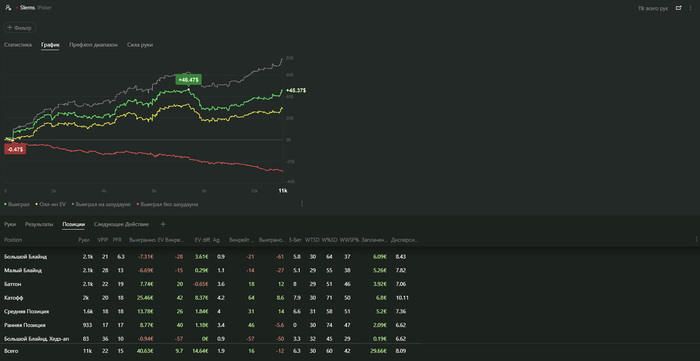Image resolution: width=700 pixels, height=361 pixels.
Task: Click the +45.37$ end value label
Action: pos(296,91)
